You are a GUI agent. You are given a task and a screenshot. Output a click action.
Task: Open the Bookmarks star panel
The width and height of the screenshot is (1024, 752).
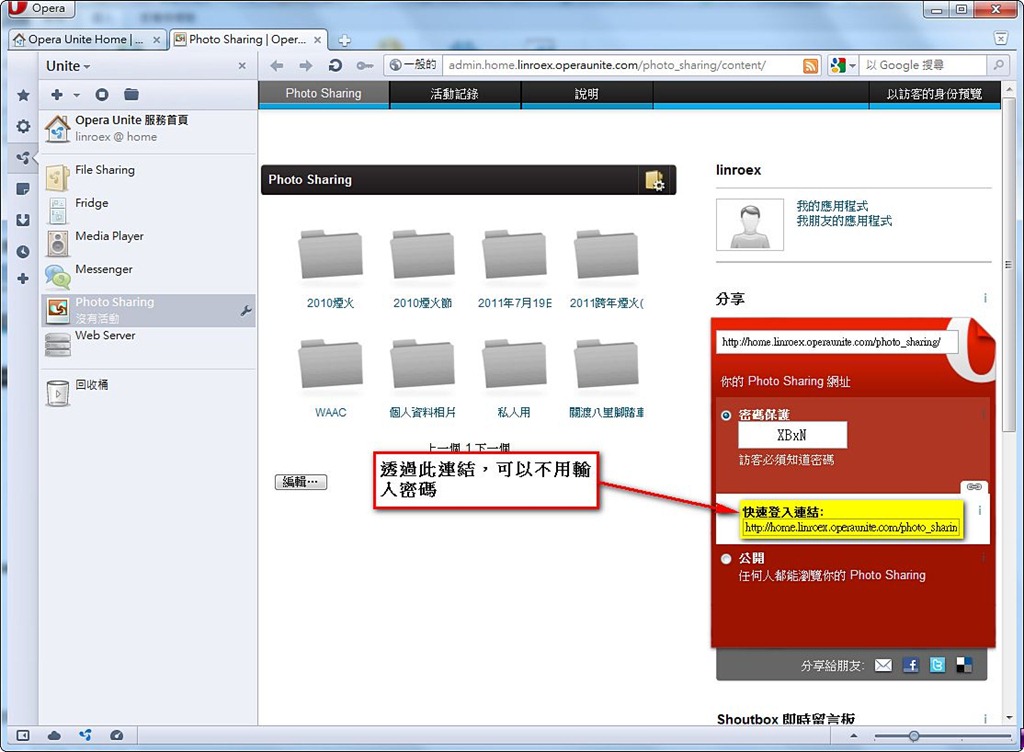click(x=23, y=95)
